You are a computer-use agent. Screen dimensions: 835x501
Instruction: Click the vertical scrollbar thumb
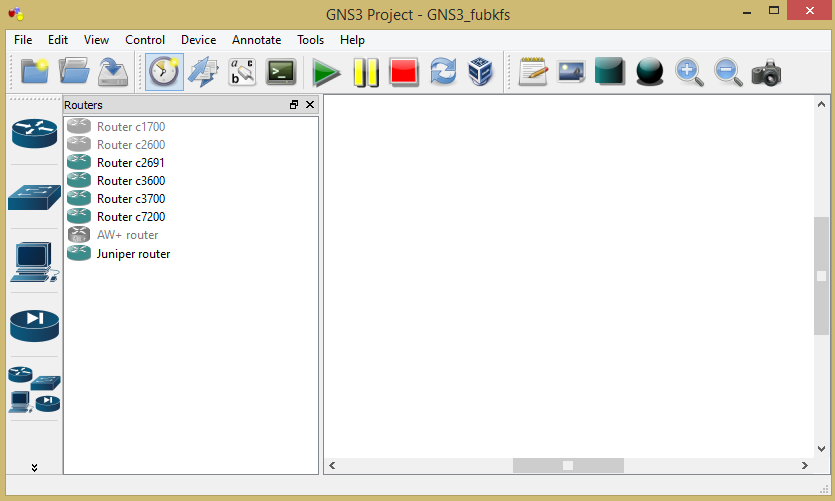point(821,276)
